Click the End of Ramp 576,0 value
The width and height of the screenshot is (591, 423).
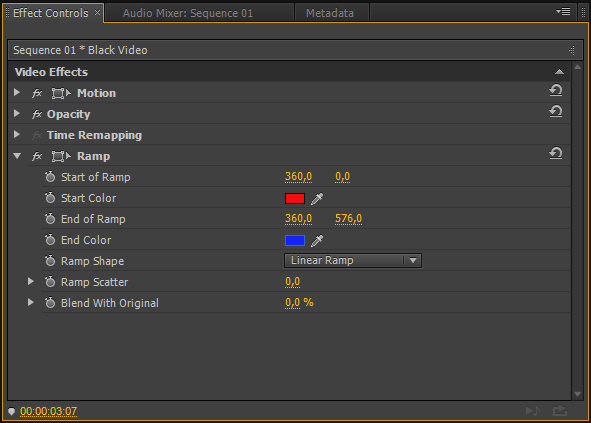click(348, 219)
